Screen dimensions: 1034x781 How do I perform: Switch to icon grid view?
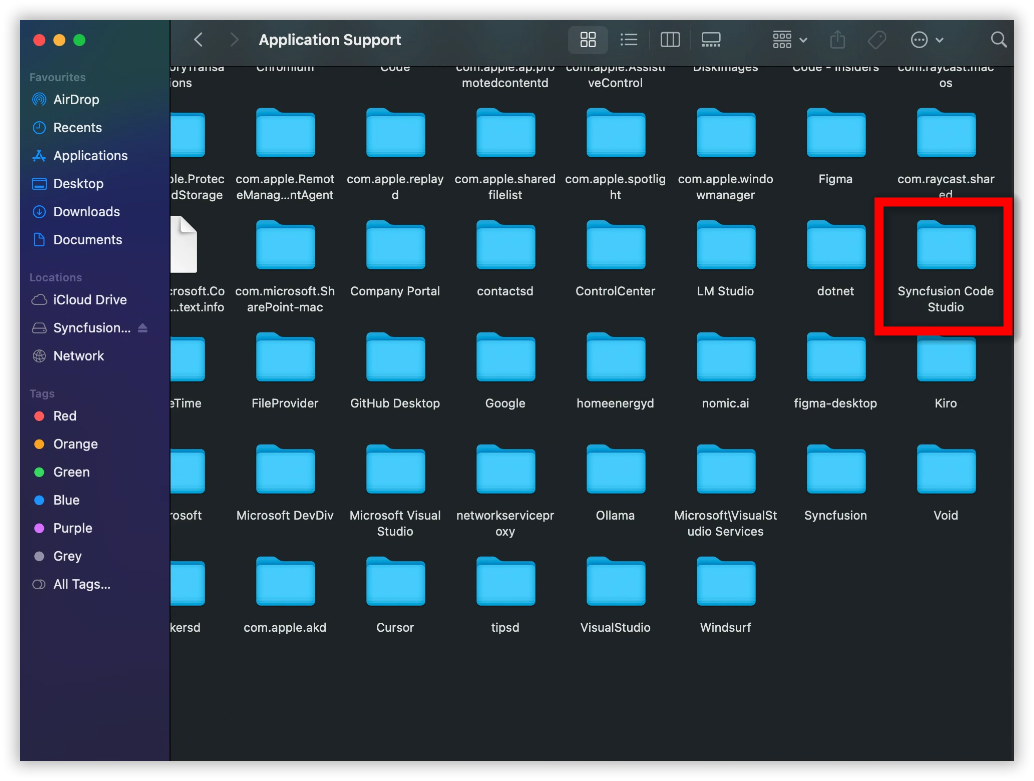[x=588, y=40]
